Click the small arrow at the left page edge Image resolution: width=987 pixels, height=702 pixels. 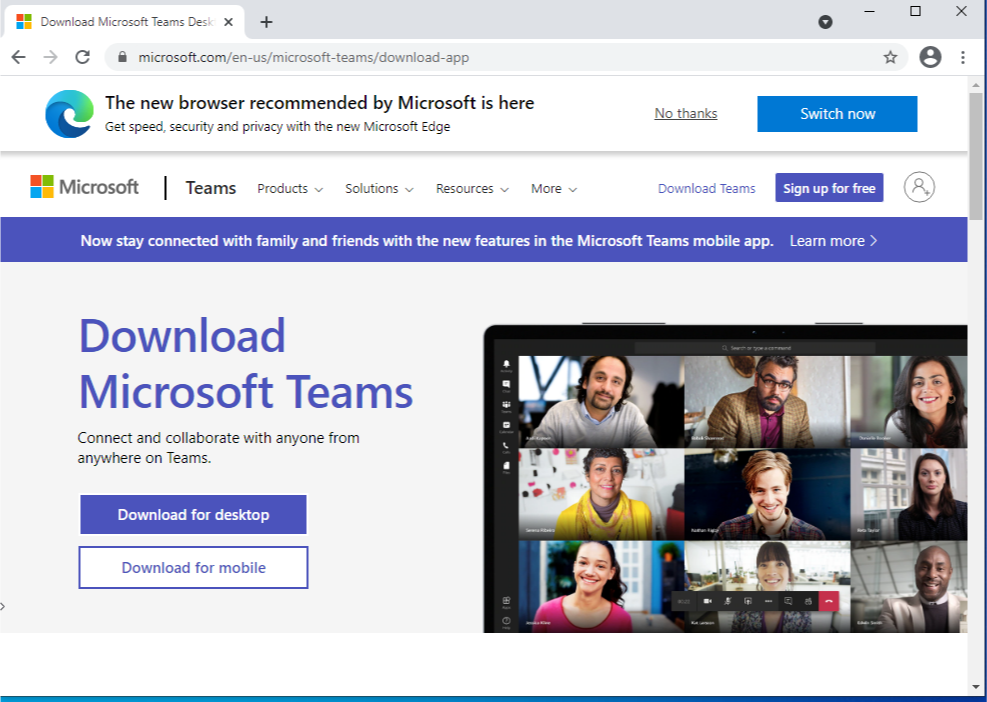point(3,606)
